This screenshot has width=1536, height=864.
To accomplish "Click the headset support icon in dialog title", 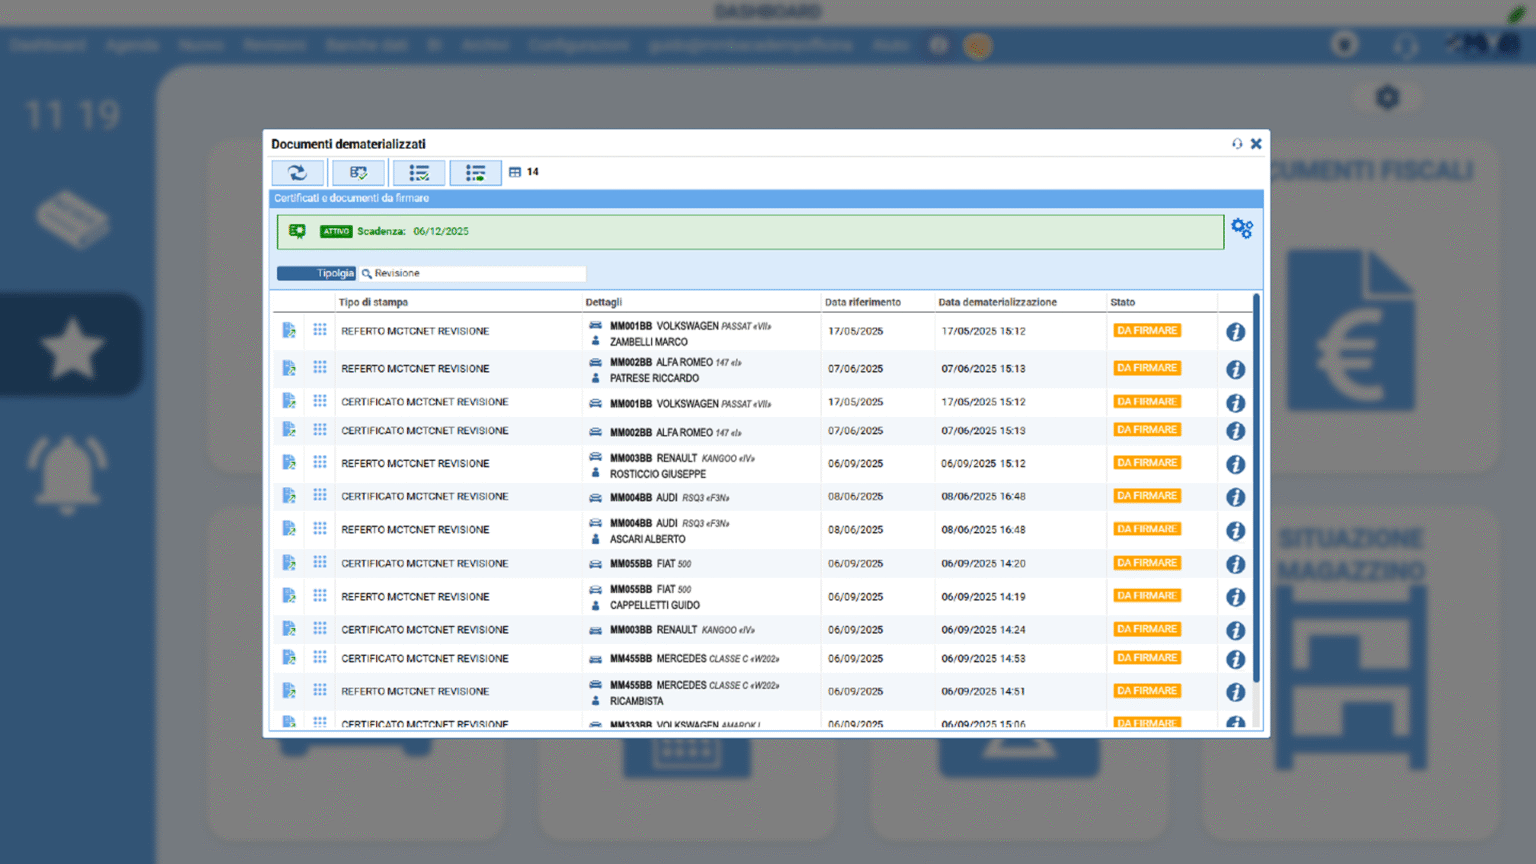I will coord(1237,144).
